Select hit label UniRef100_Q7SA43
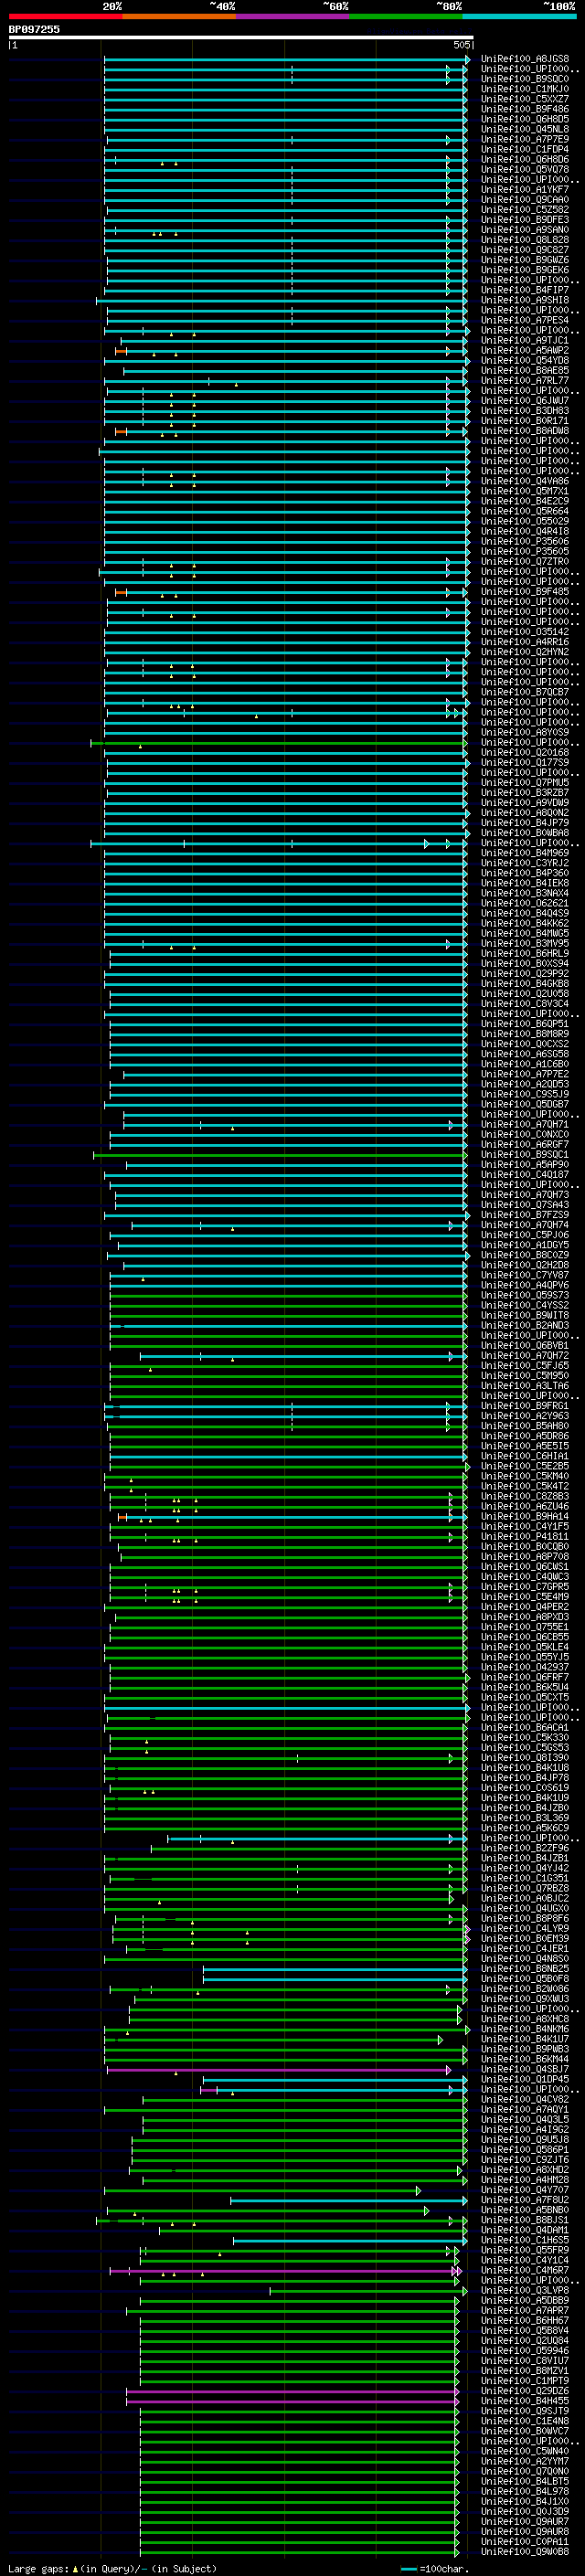The image size is (585, 2576). pos(525,1204)
